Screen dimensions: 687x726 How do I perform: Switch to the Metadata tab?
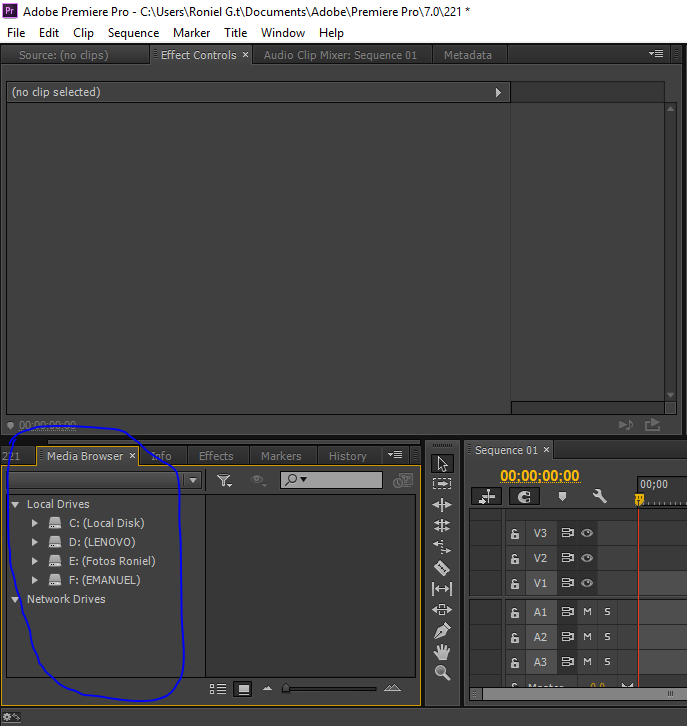pos(468,55)
